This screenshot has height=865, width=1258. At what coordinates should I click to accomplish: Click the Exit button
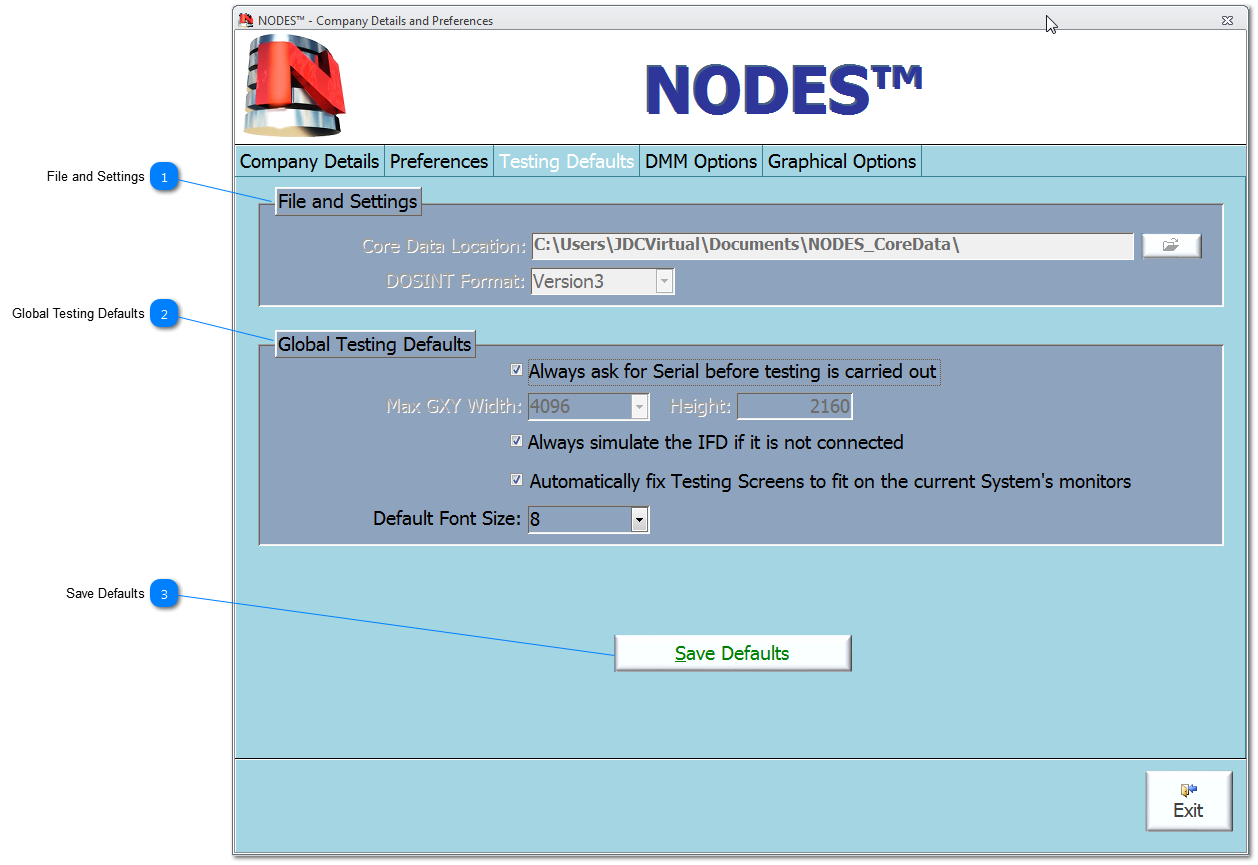point(1188,801)
